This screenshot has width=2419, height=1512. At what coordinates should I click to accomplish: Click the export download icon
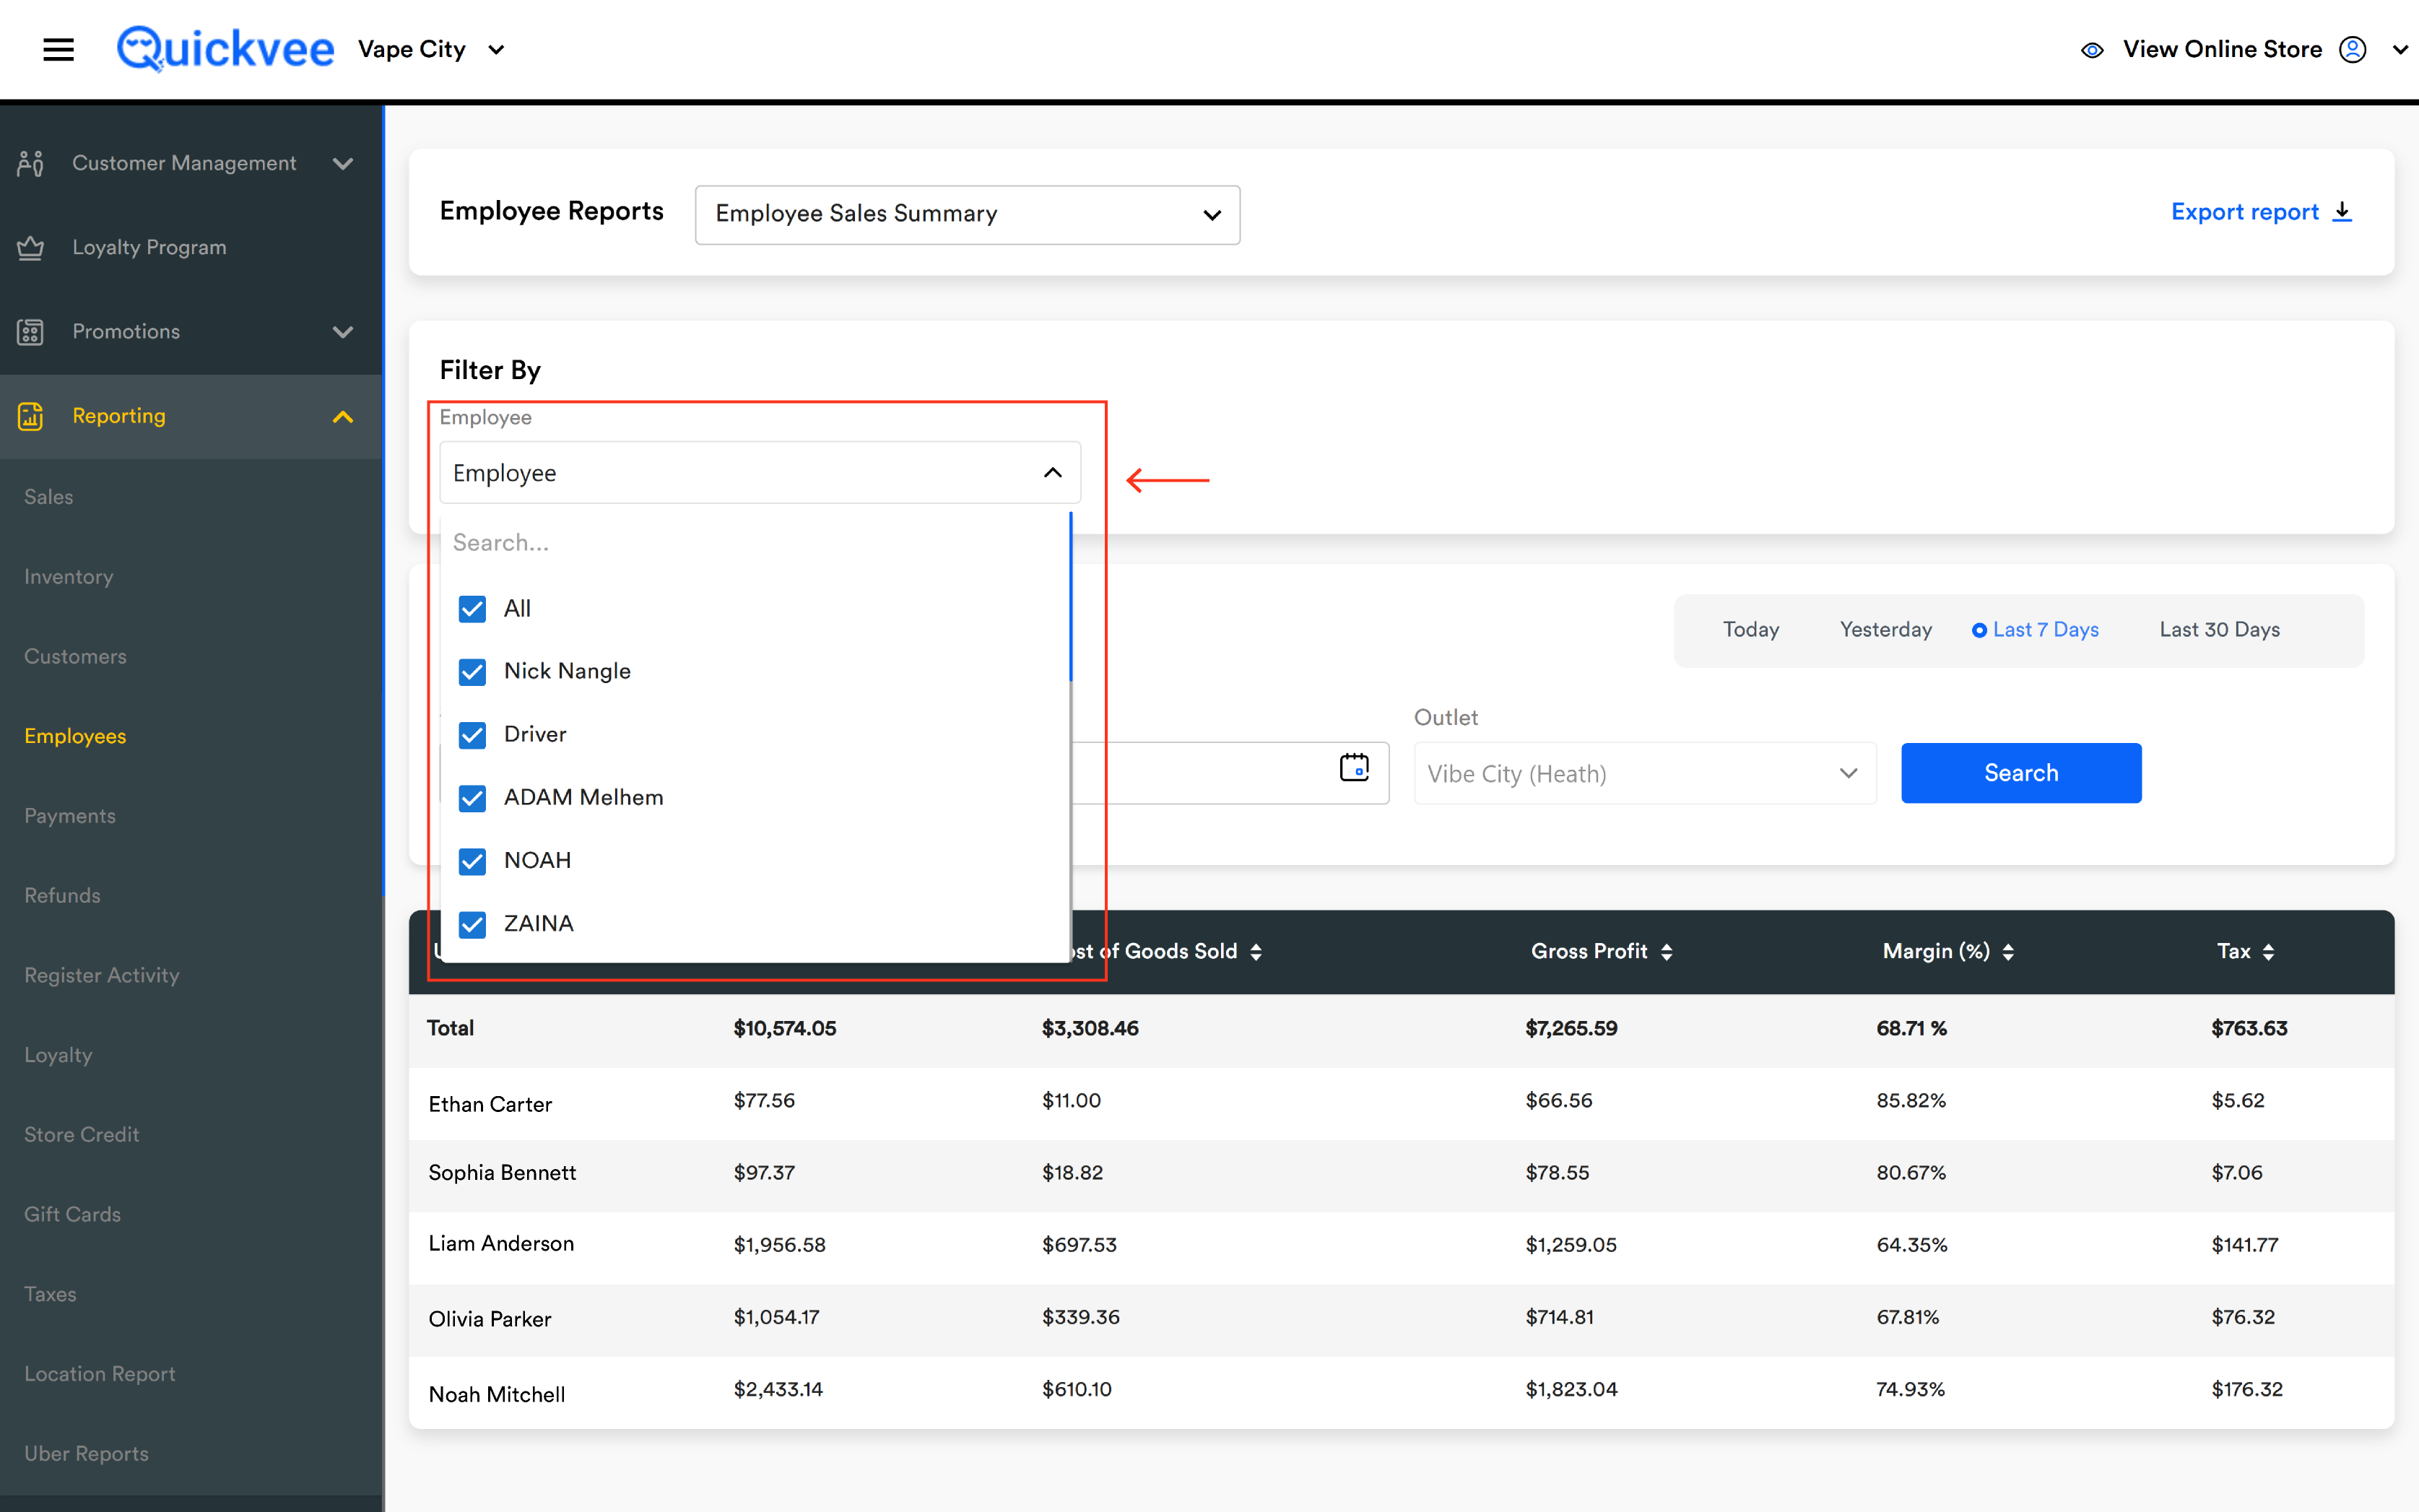pyautogui.click(x=2342, y=212)
